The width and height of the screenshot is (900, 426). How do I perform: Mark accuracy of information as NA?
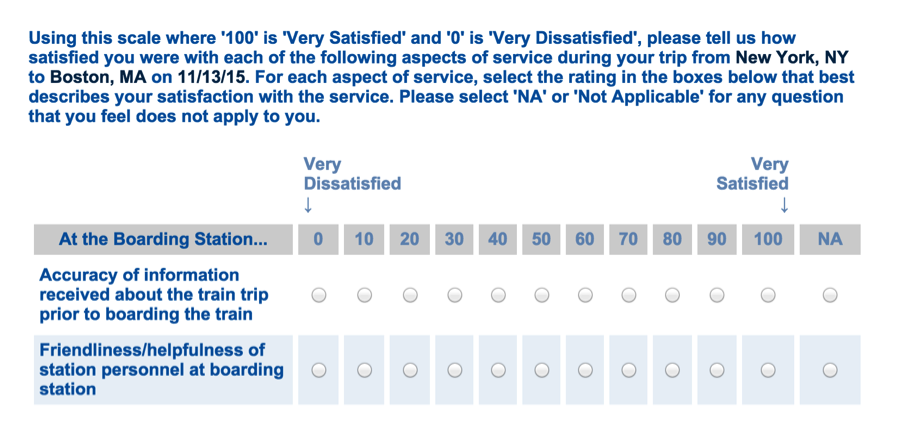click(x=829, y=295)
